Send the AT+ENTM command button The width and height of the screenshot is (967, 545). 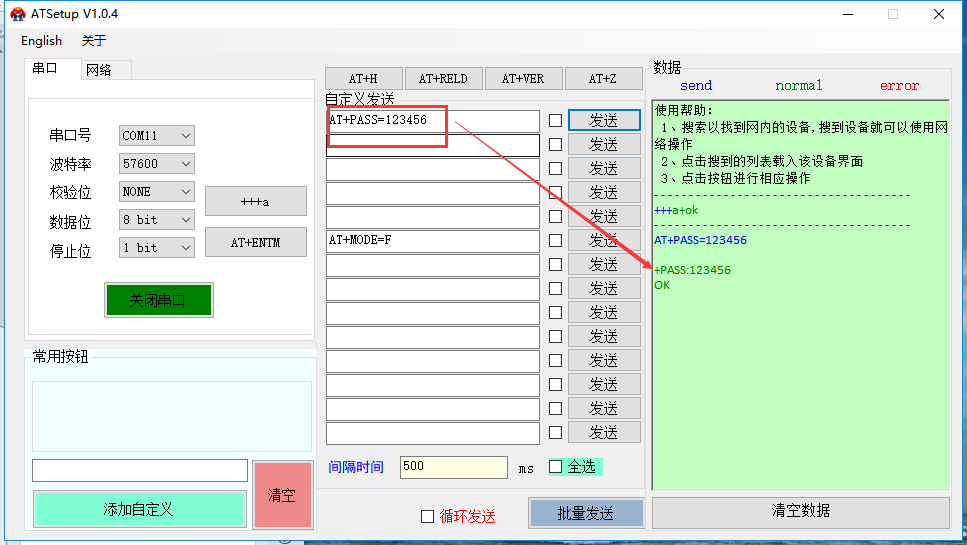[255, 242]
